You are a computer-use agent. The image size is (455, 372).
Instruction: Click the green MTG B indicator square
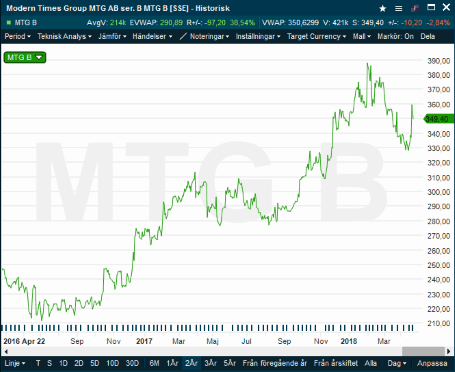click(x=9, y=23)
